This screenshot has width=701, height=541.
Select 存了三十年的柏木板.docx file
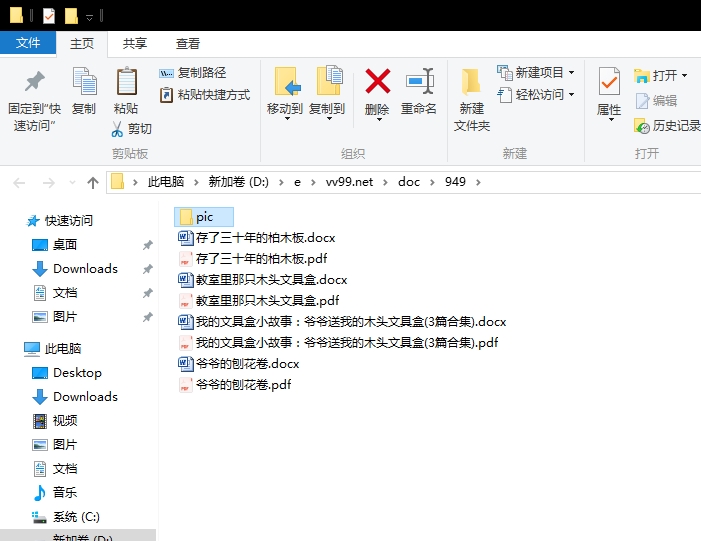257,238
